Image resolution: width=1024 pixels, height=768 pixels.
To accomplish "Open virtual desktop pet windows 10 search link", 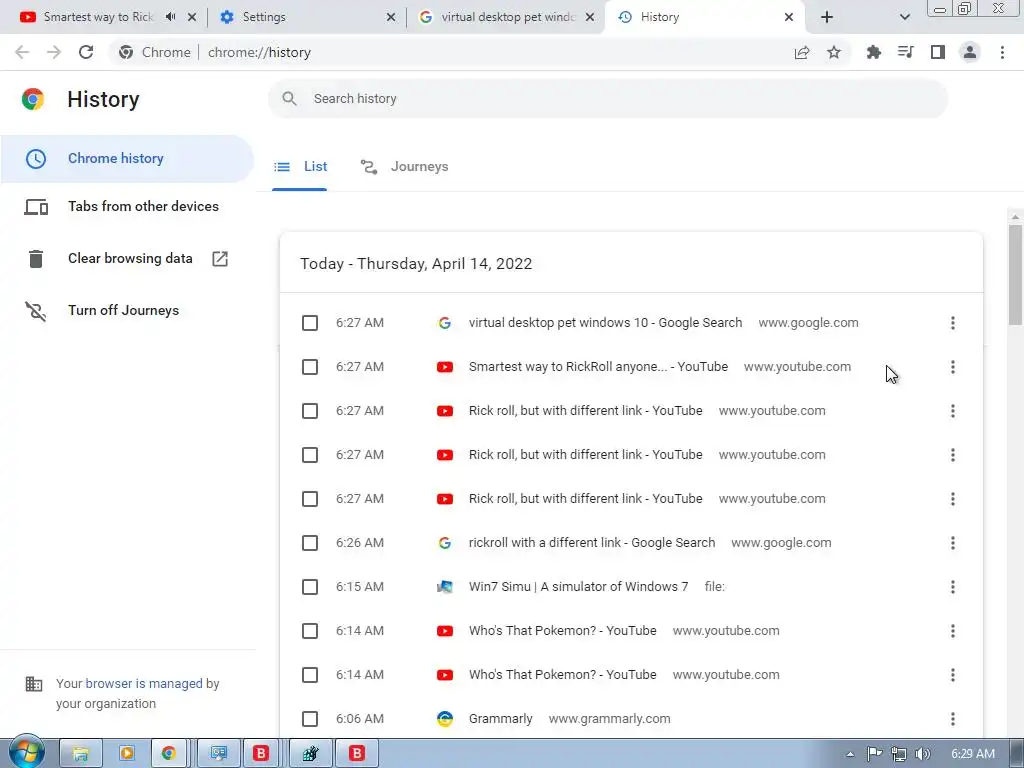I will [x=605, y=323].
